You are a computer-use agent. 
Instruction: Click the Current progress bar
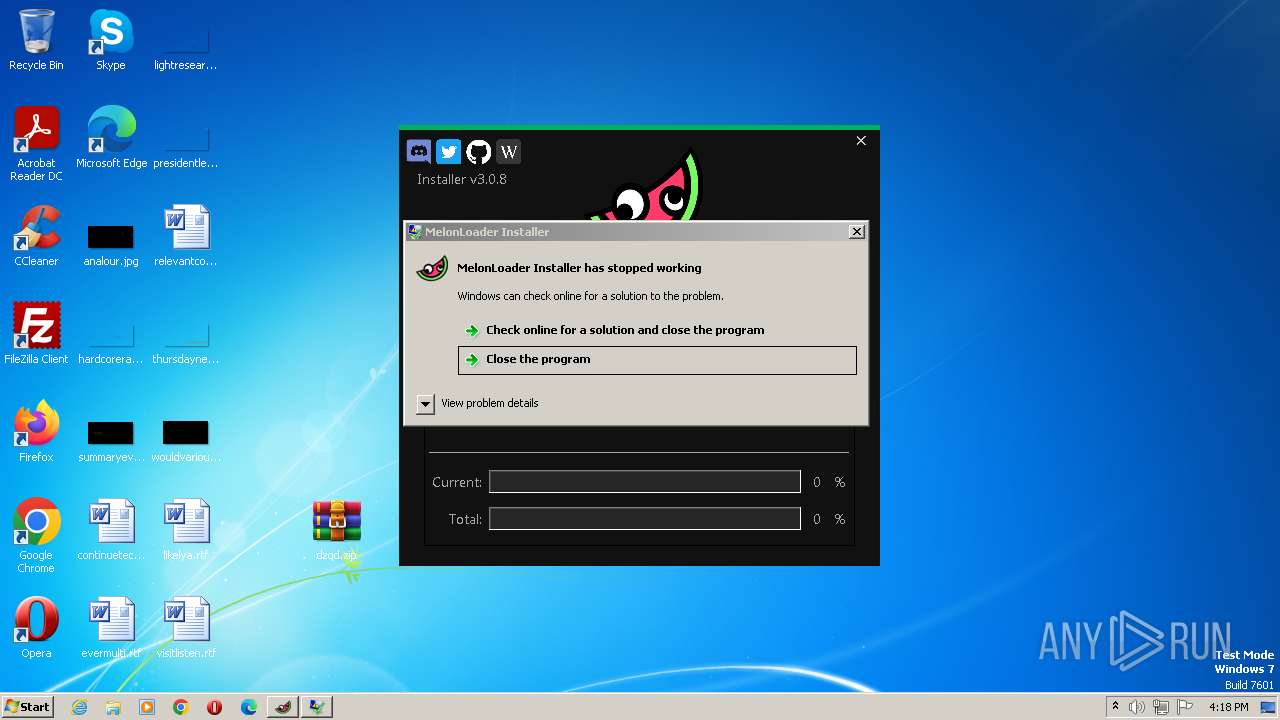click(x=645, y=482)
